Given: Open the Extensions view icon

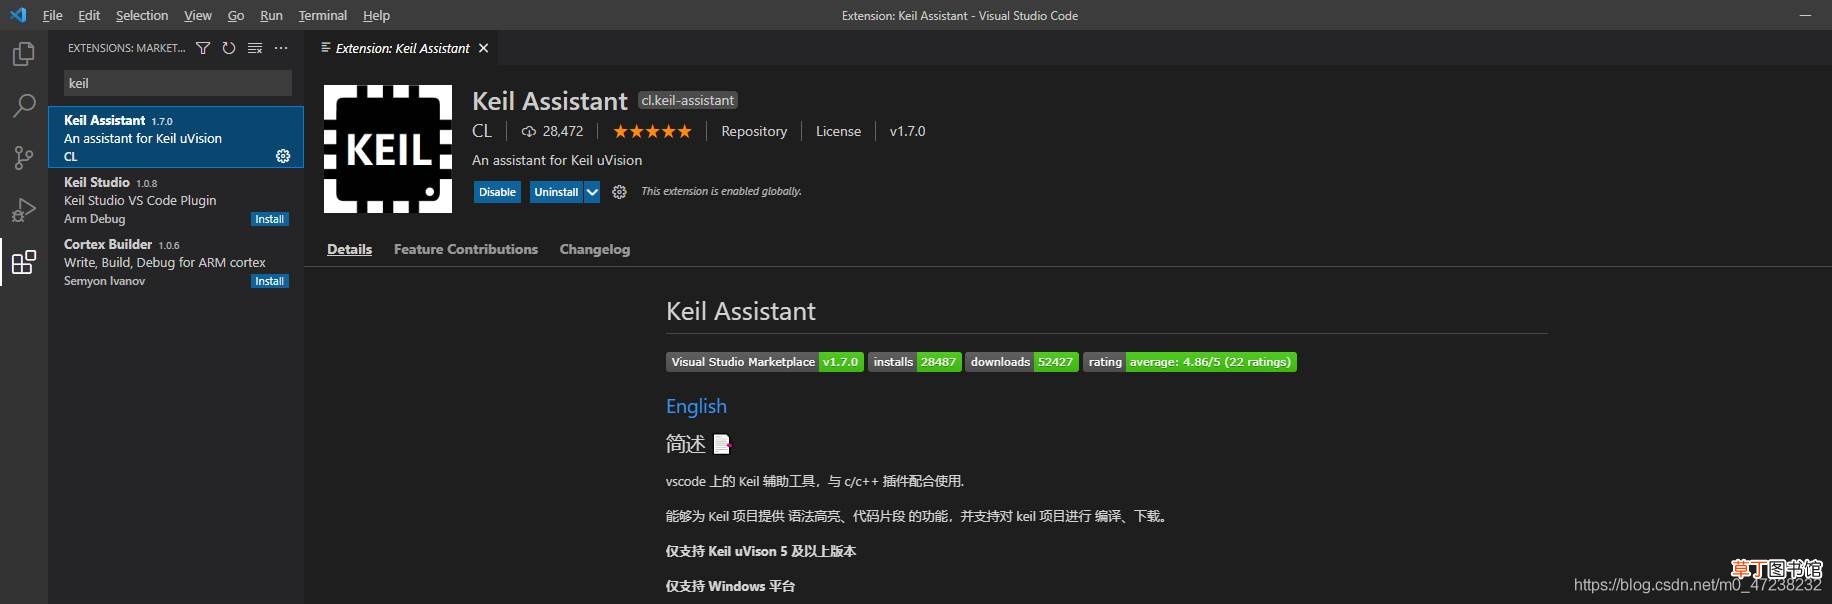Looking at the screenshot, I should click(x=24, y=262).
